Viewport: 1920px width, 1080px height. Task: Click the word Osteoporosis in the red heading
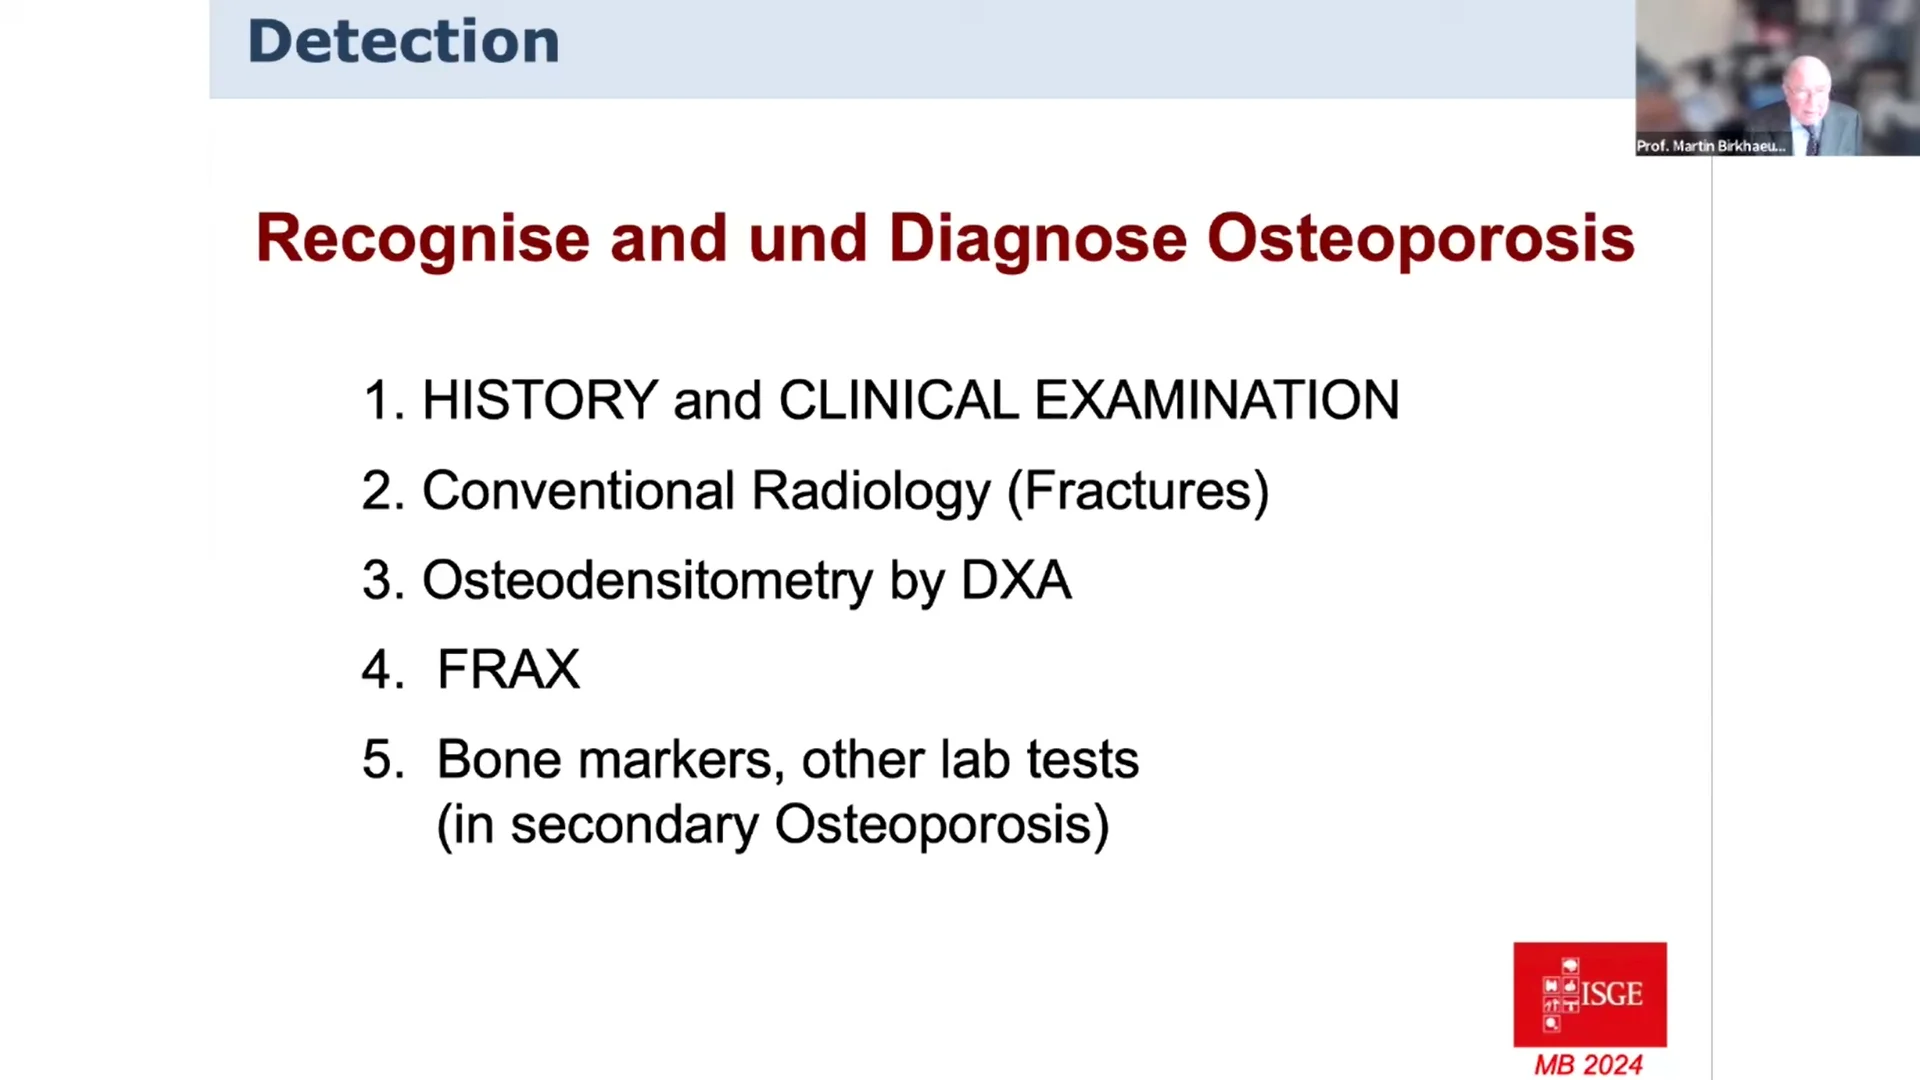point(1421,239)
